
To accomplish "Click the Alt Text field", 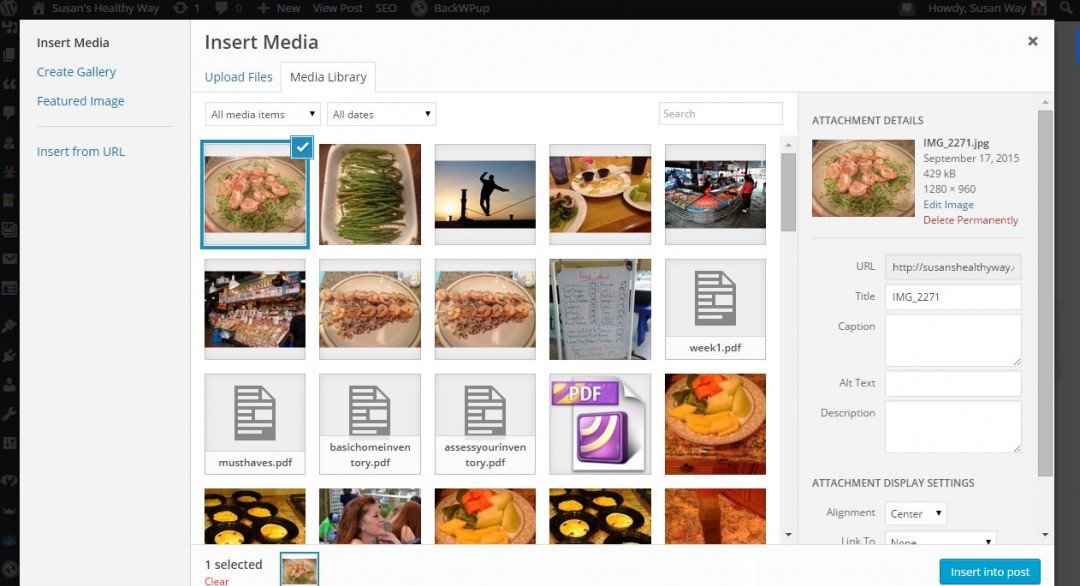I will 953,384.
